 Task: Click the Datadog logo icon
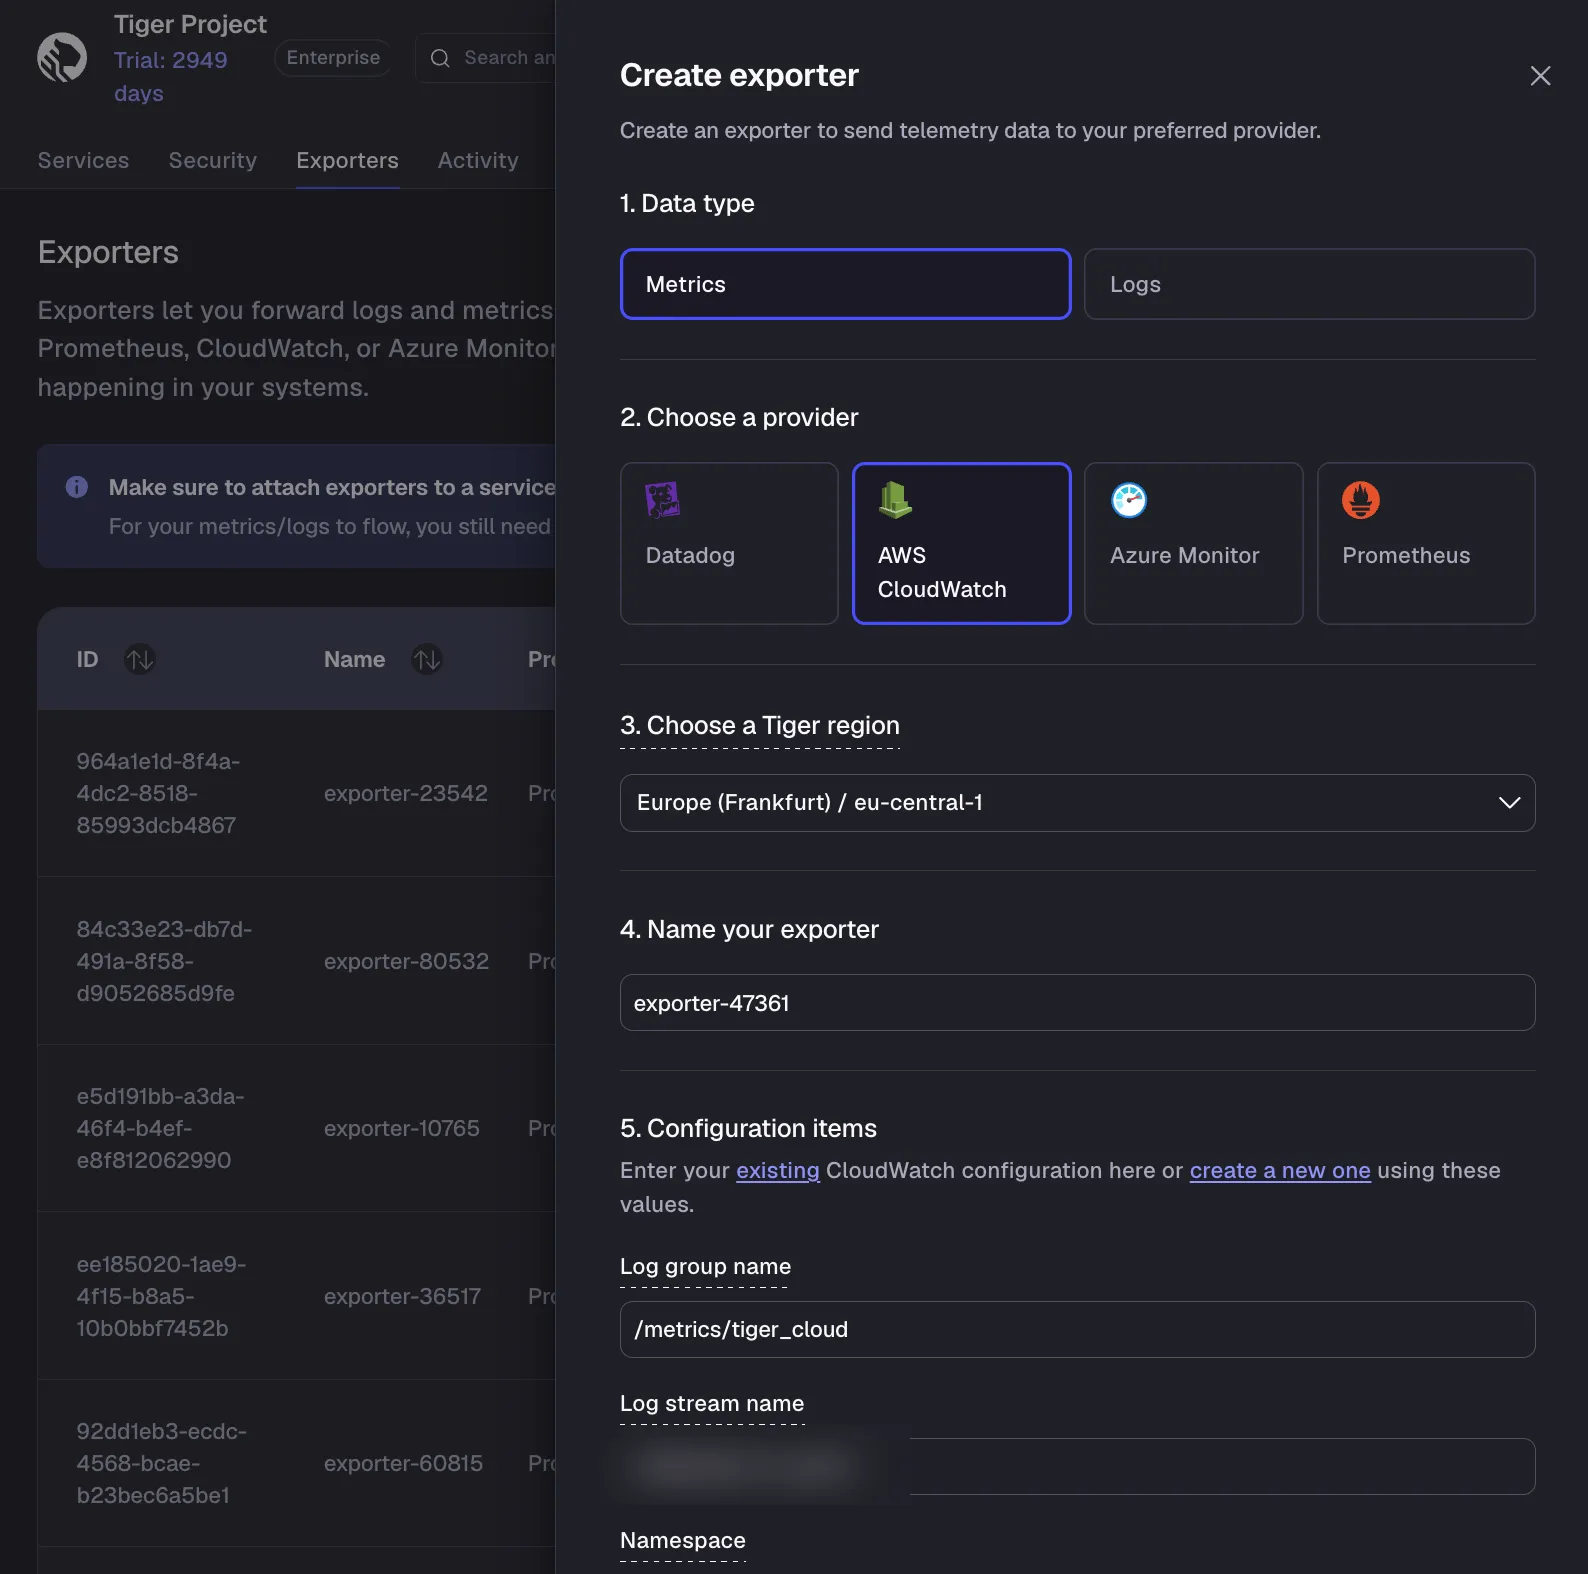(x=662, y=500)
